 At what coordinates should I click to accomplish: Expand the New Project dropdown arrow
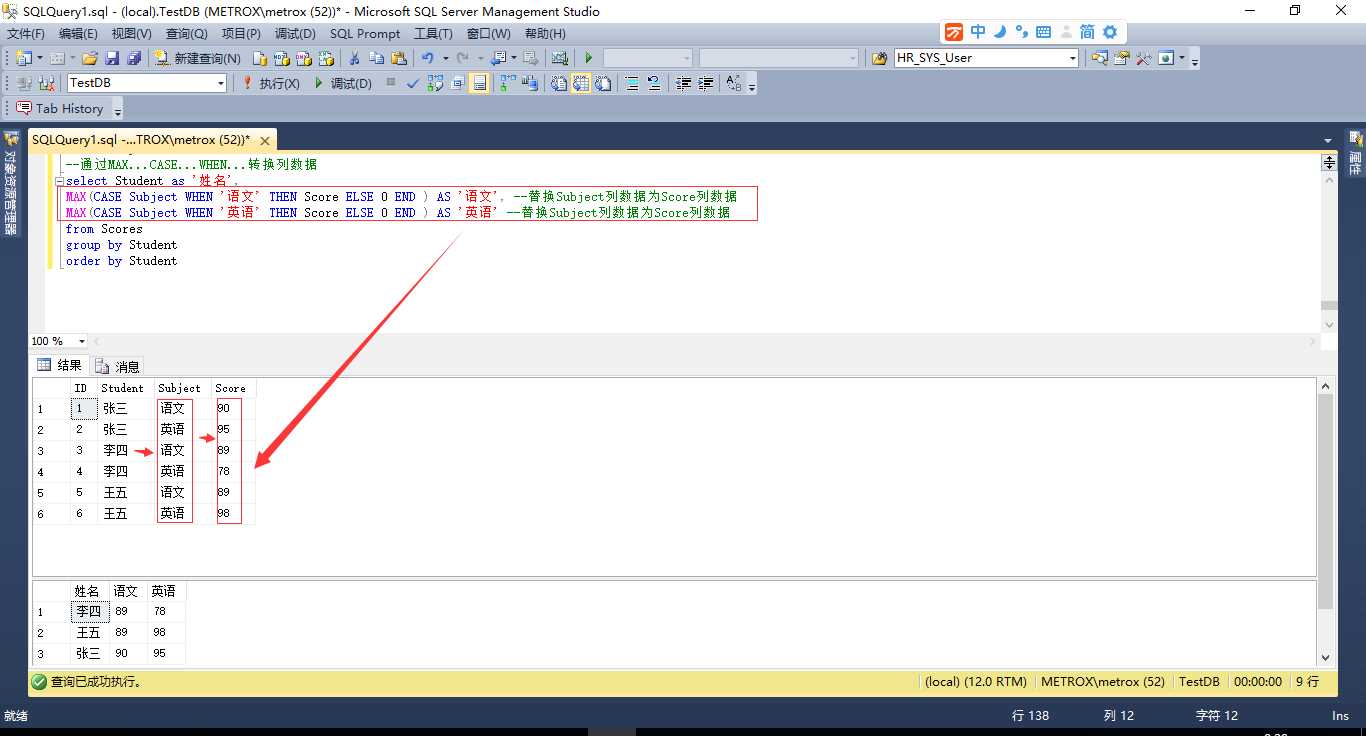click(x=40, y=58)
